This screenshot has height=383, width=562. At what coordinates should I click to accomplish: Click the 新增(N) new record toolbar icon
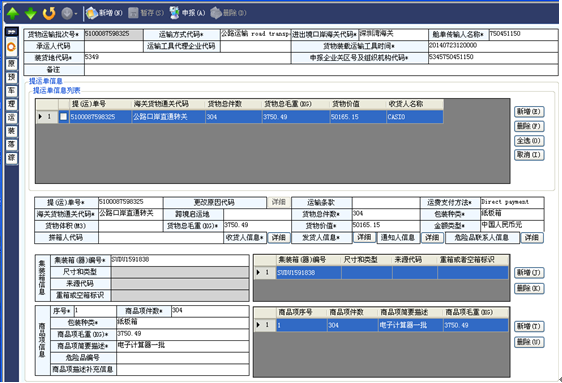click(x=104, y=13)
